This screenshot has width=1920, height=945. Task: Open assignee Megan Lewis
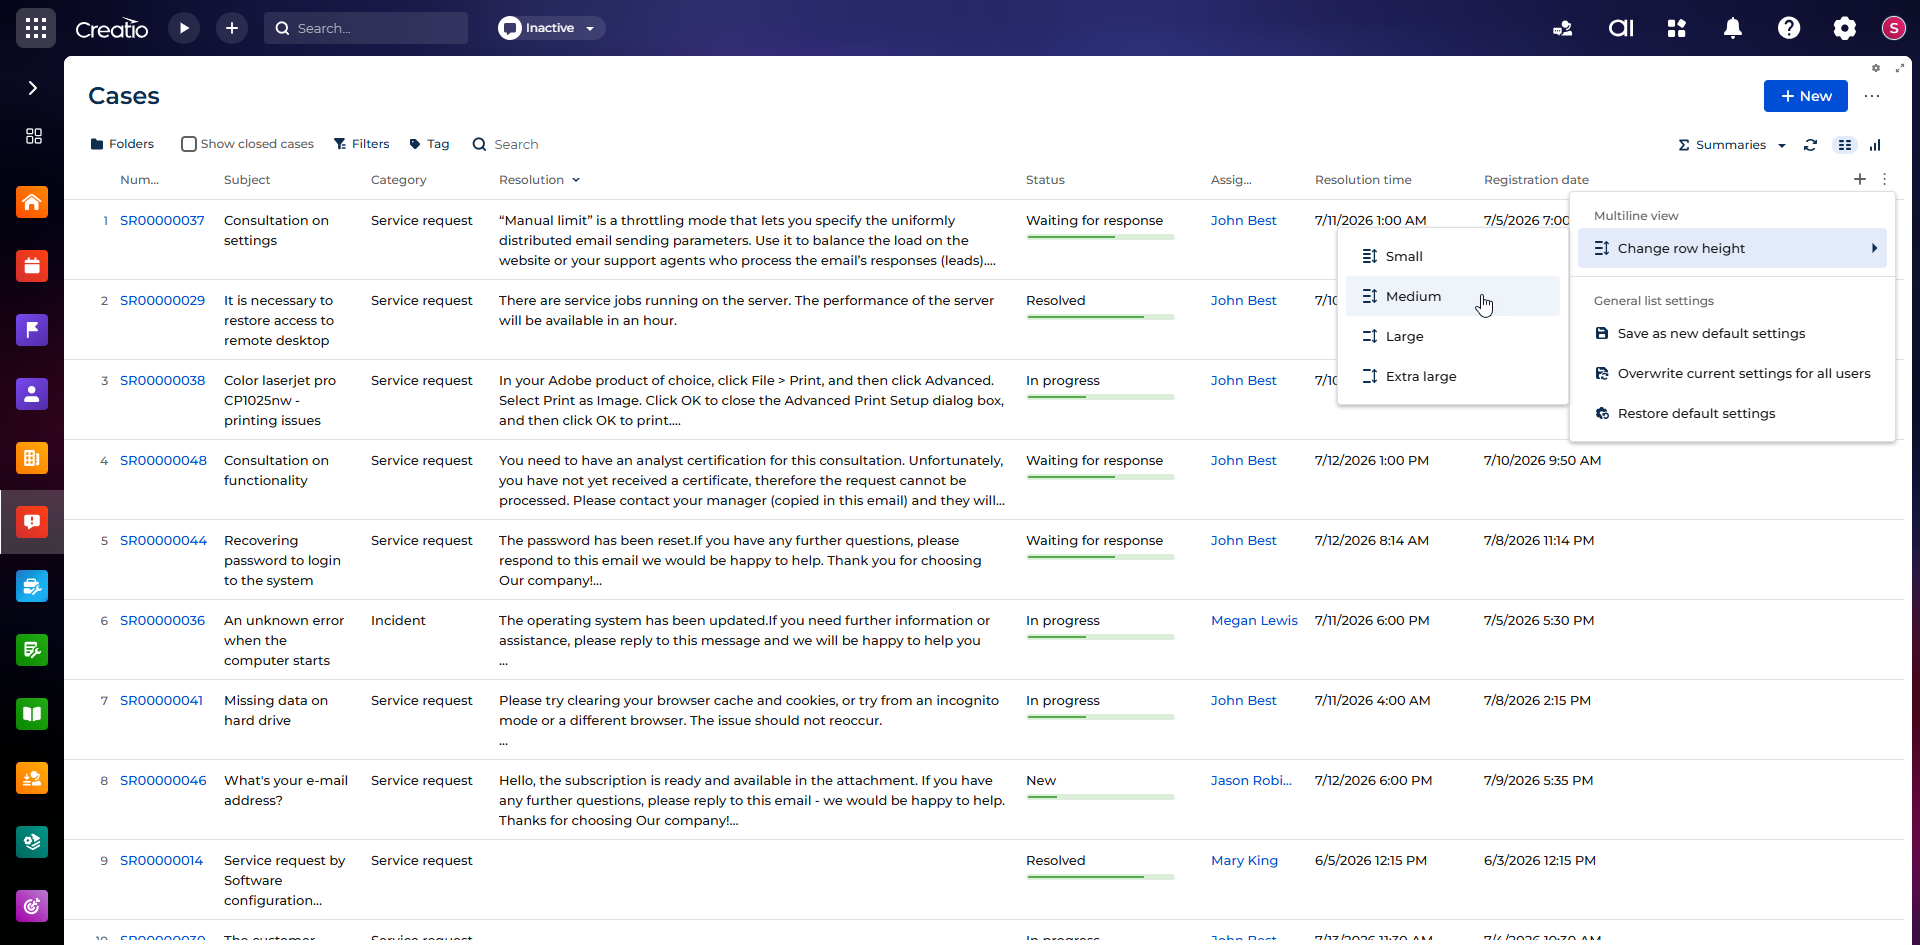pos(1254,620)
